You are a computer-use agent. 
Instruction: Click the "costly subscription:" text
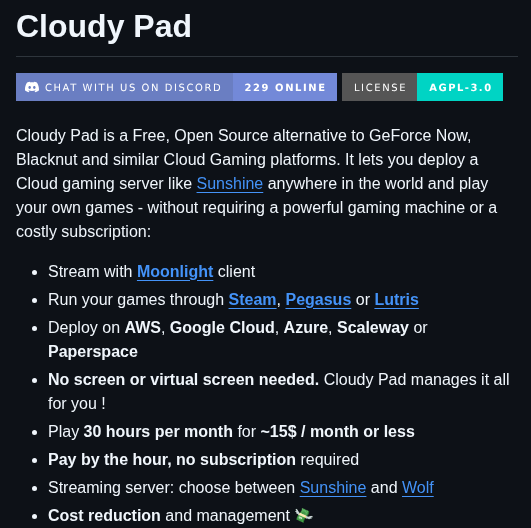click(x=83, y=232)
